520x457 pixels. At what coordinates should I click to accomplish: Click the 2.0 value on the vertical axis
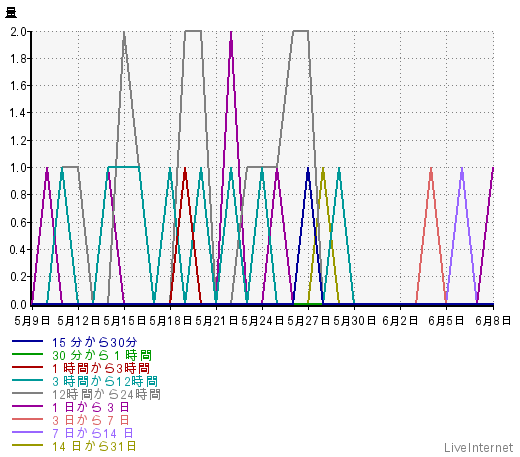[18, 32]
